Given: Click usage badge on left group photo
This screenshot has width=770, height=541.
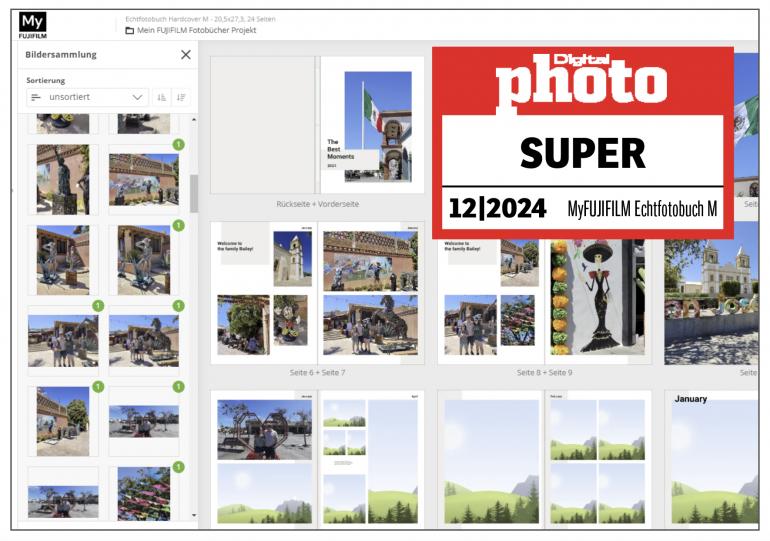Looking at the screenshot, I should point(98,306).
